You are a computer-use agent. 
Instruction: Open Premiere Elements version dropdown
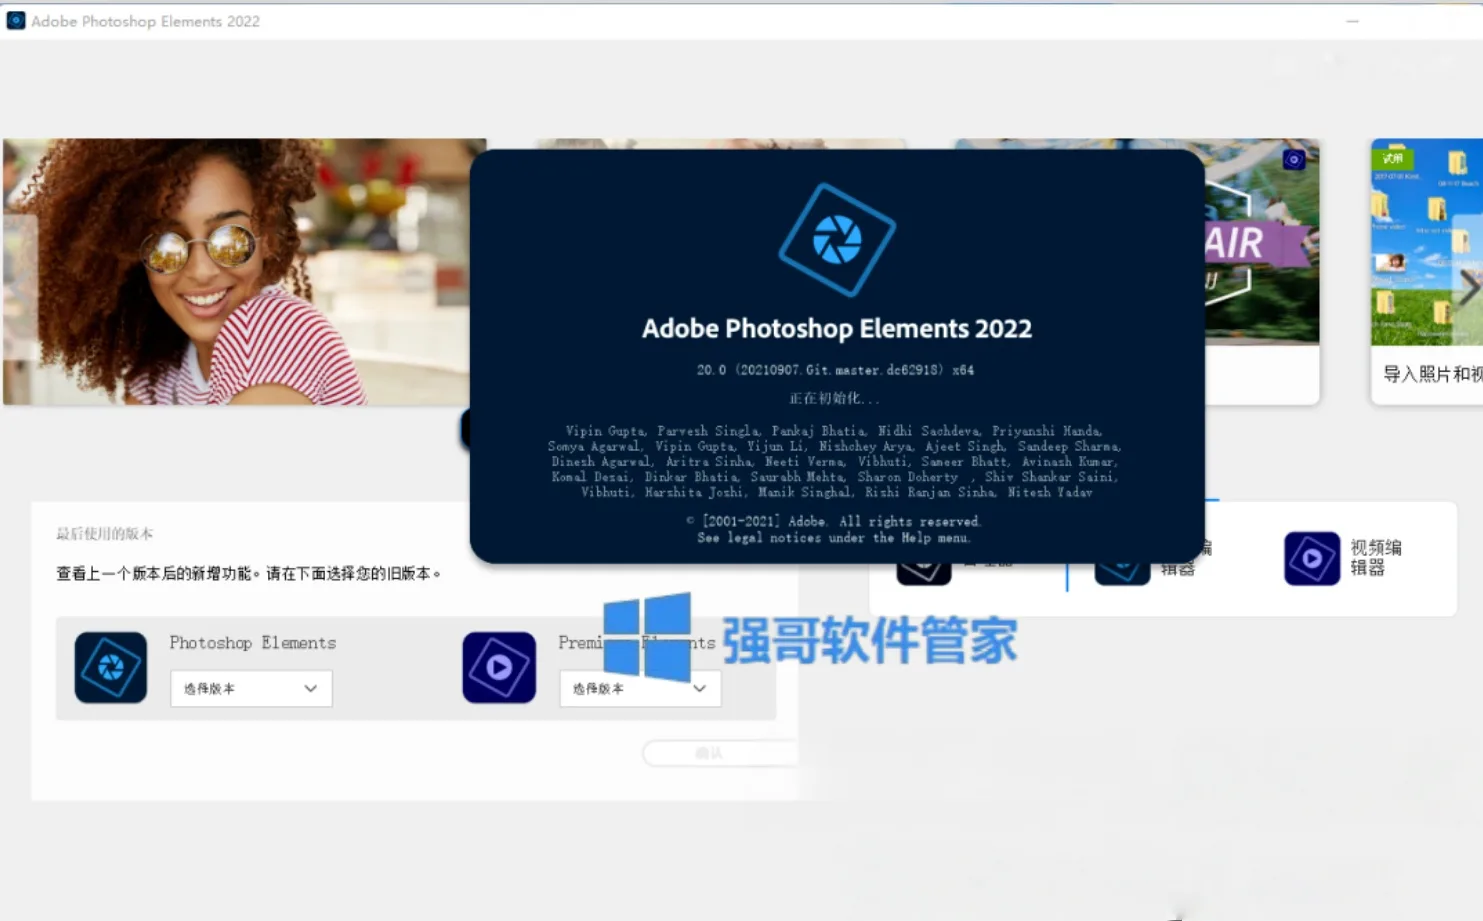coord(640,688)
